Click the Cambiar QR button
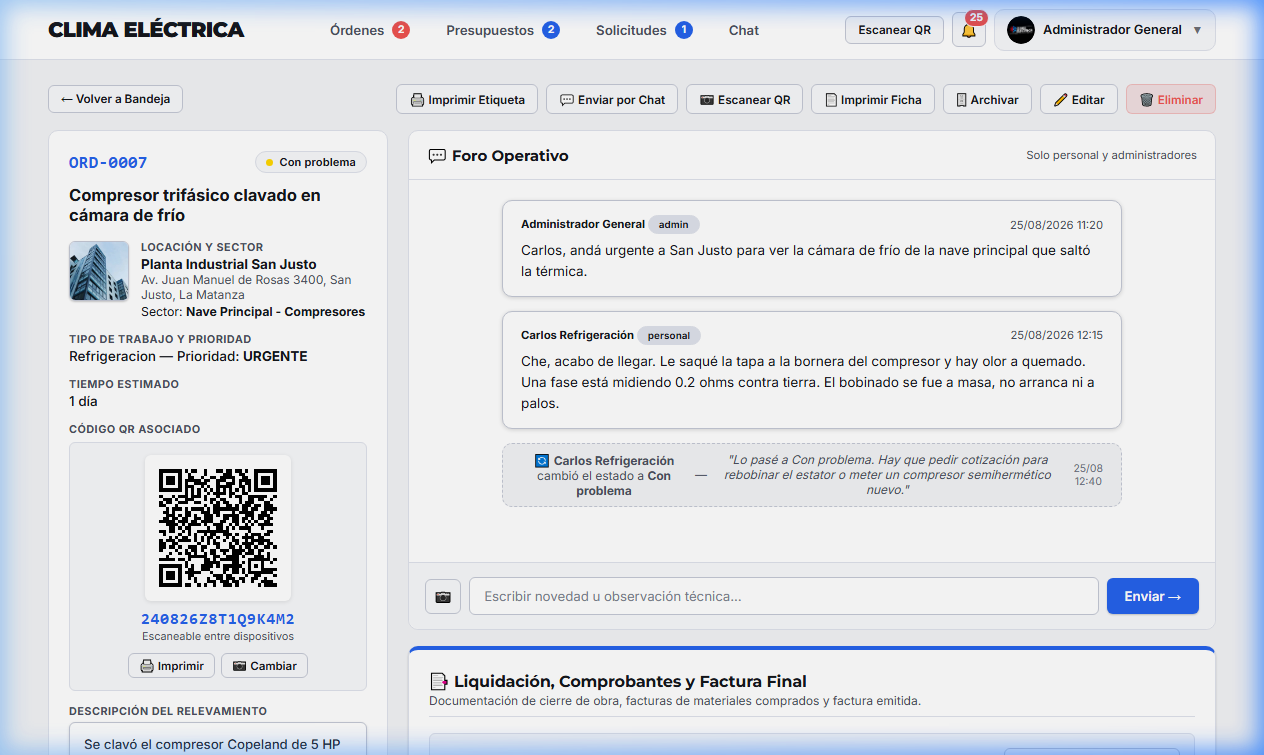Image resolution: width=1264 pixels, height=755 pixels. pos(264,666)
